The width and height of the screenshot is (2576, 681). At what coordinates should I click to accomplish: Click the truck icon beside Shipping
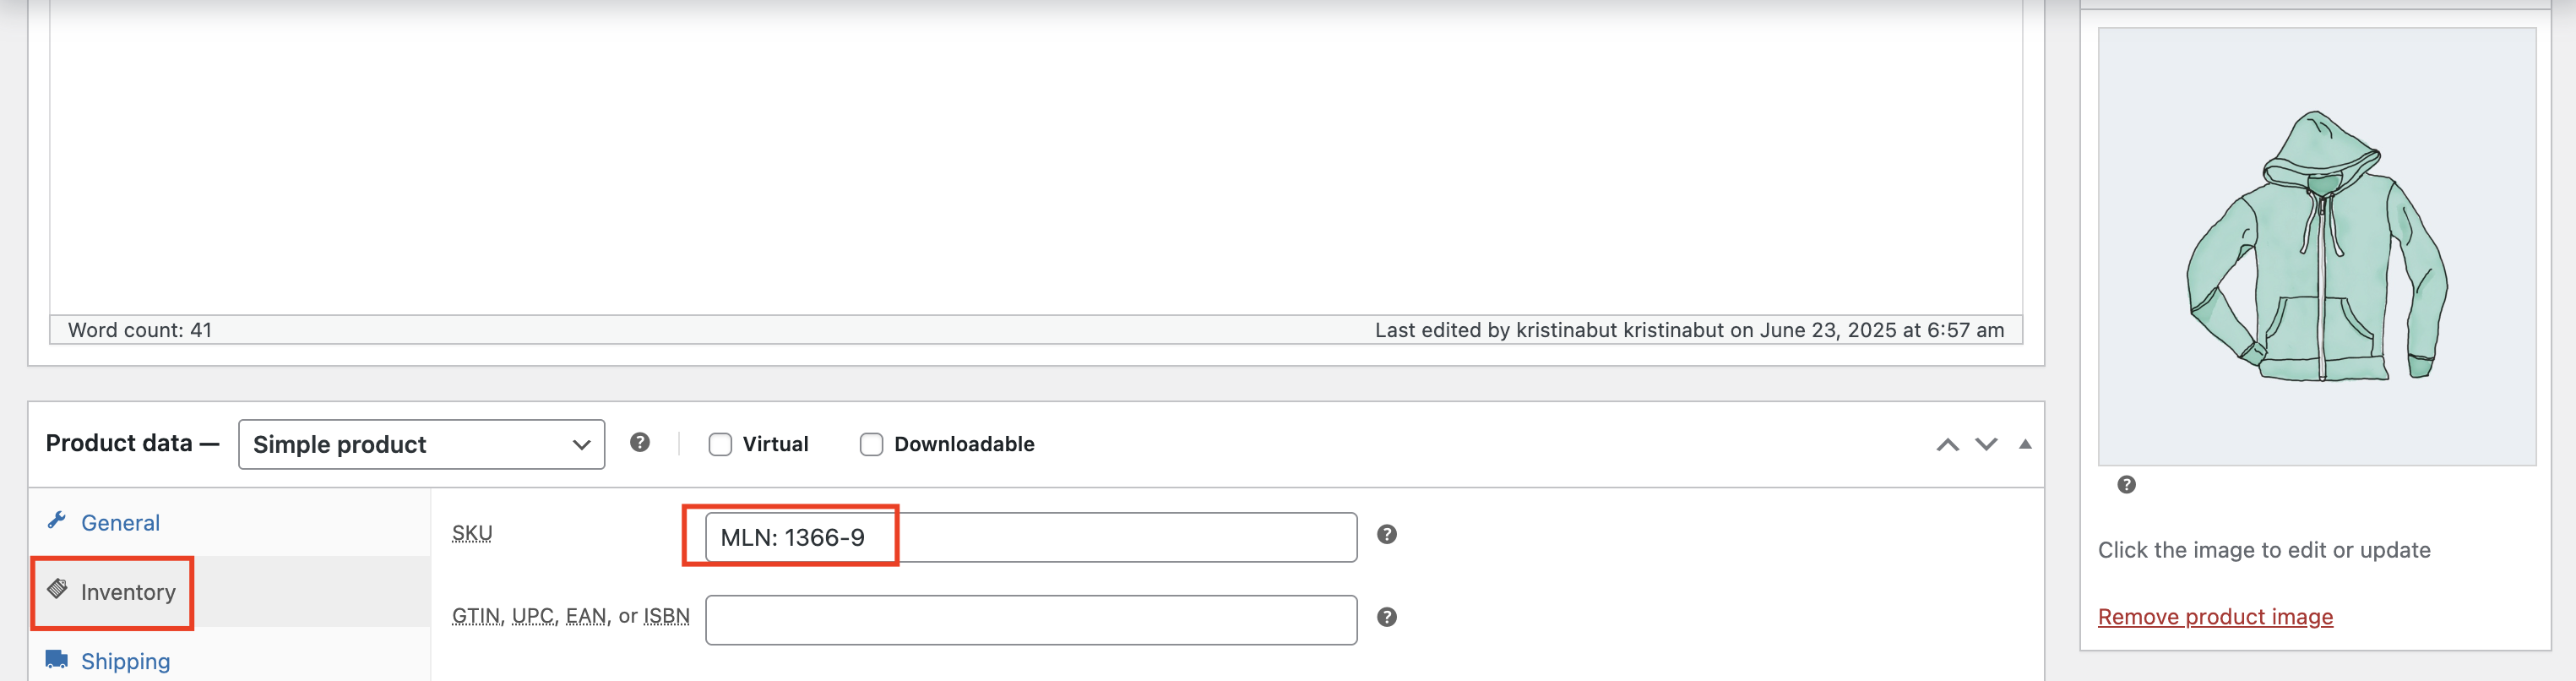[x=57, y=659]
